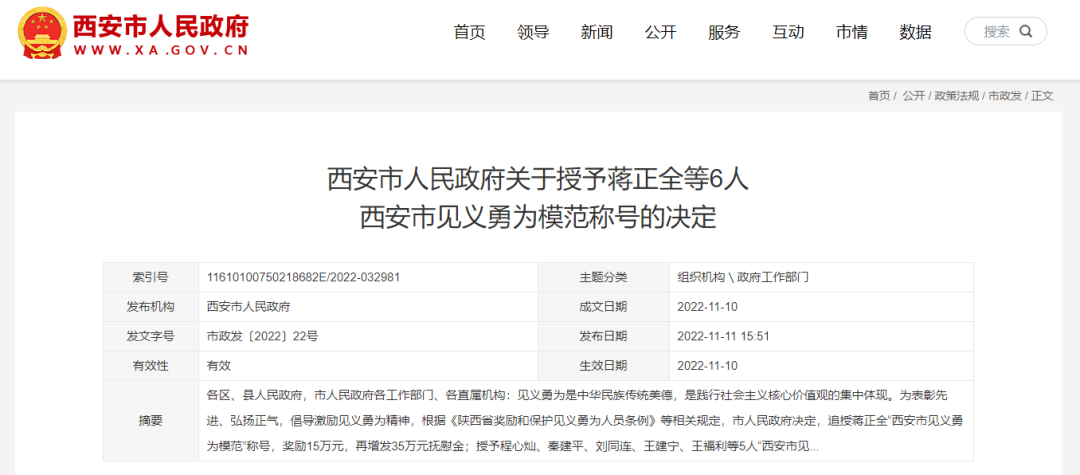
Task: Follow the 公开 breadcrumb link
Action: tap(913, 96)
